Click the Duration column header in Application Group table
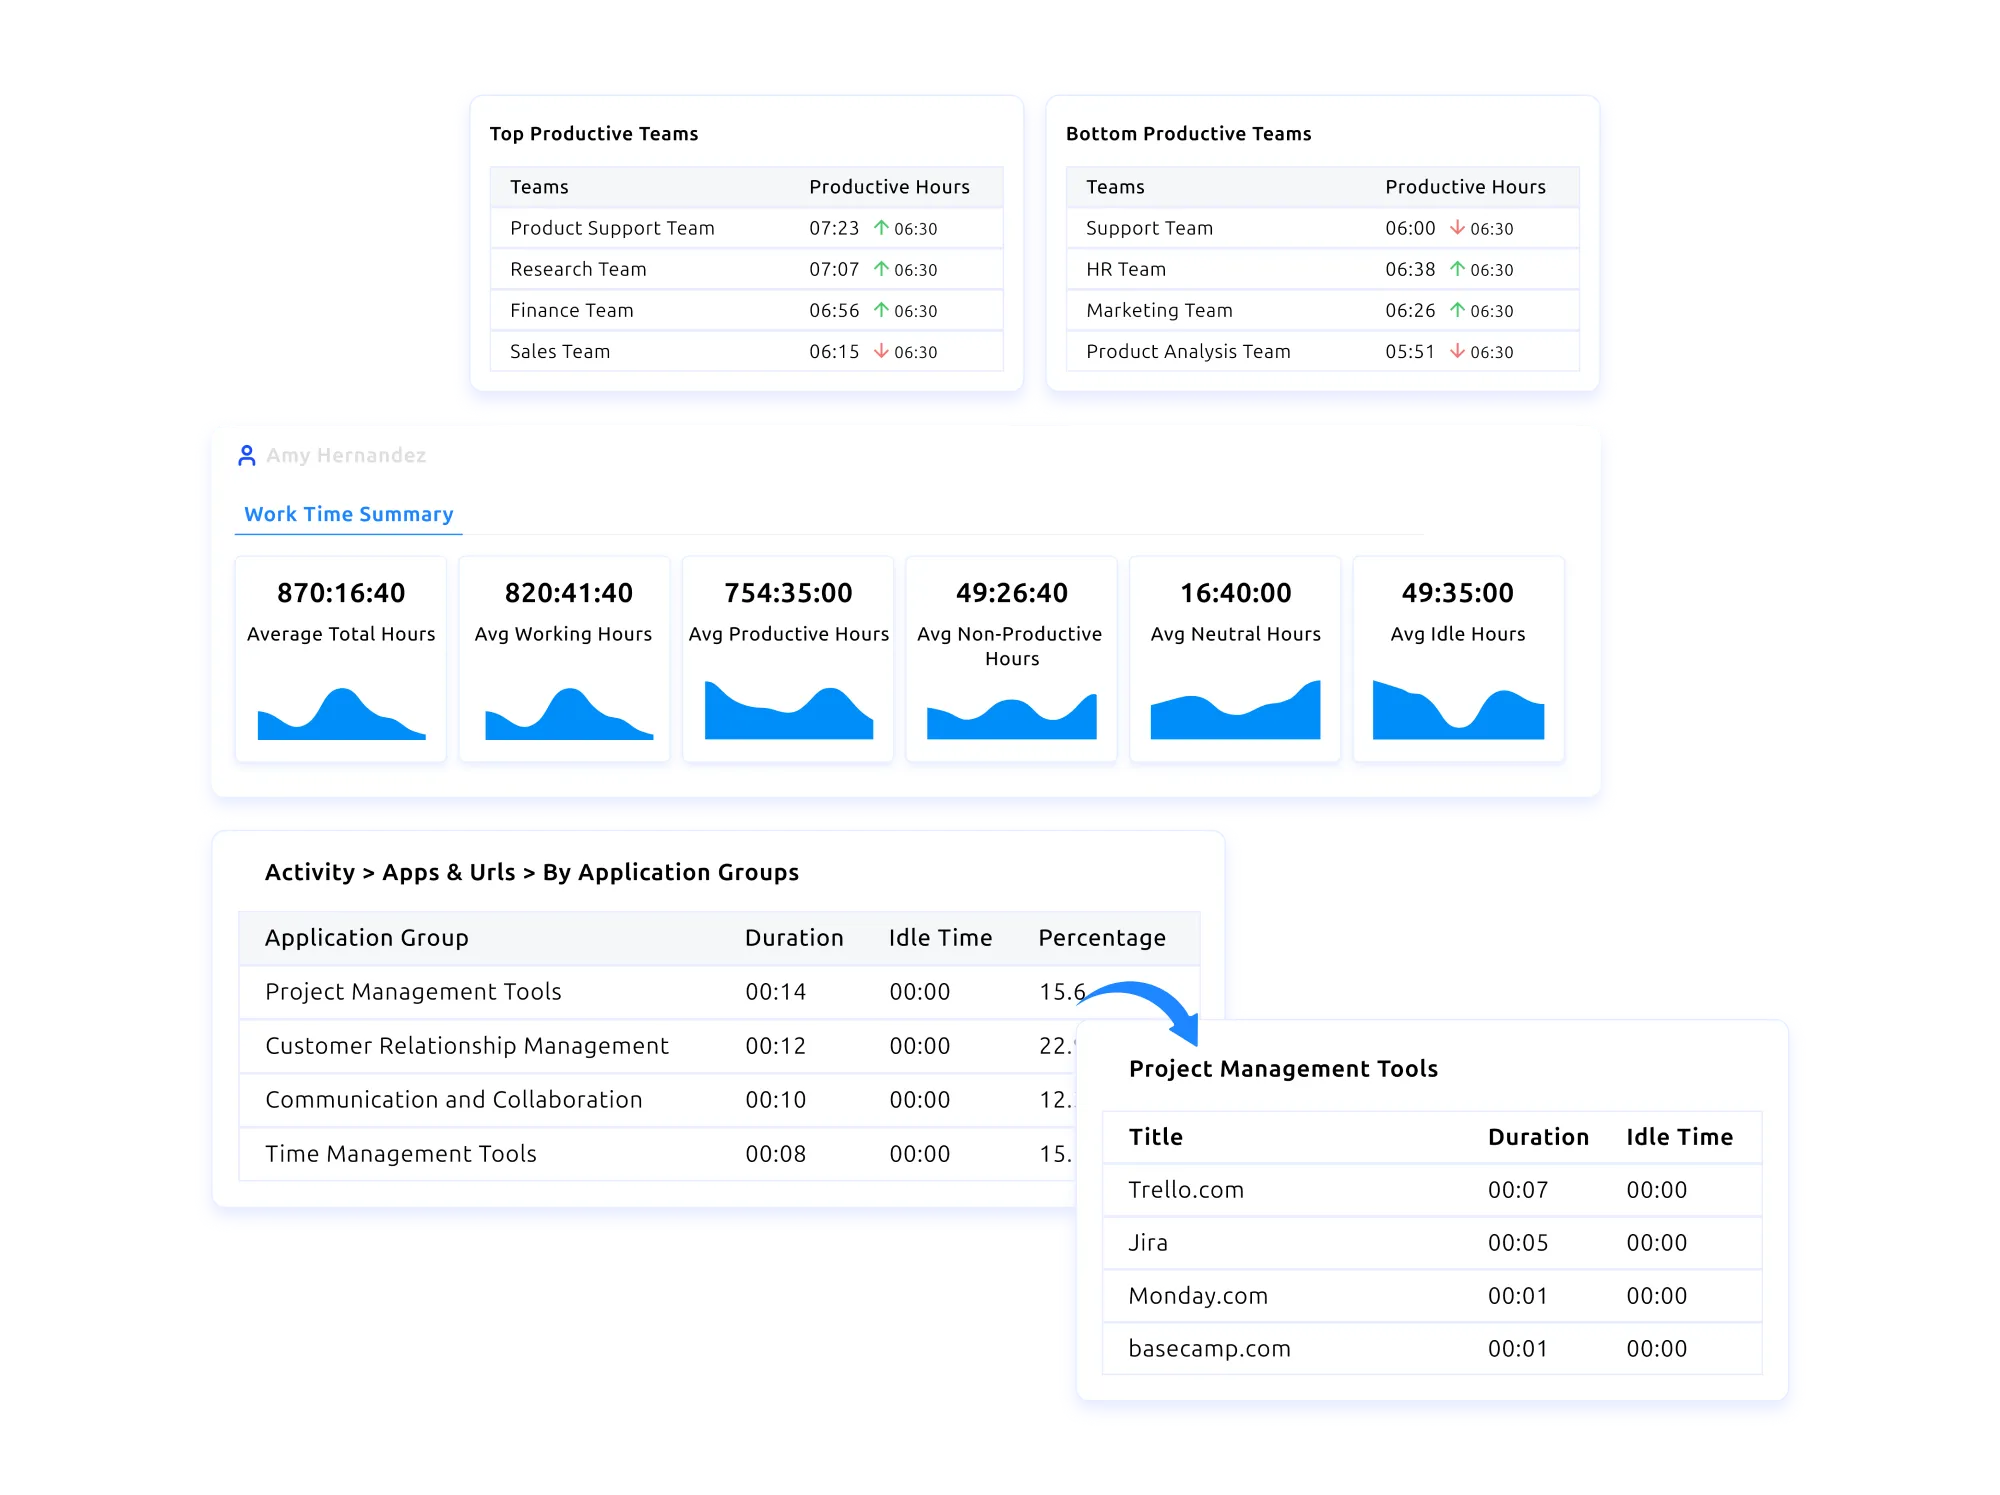 pos(794,938)
